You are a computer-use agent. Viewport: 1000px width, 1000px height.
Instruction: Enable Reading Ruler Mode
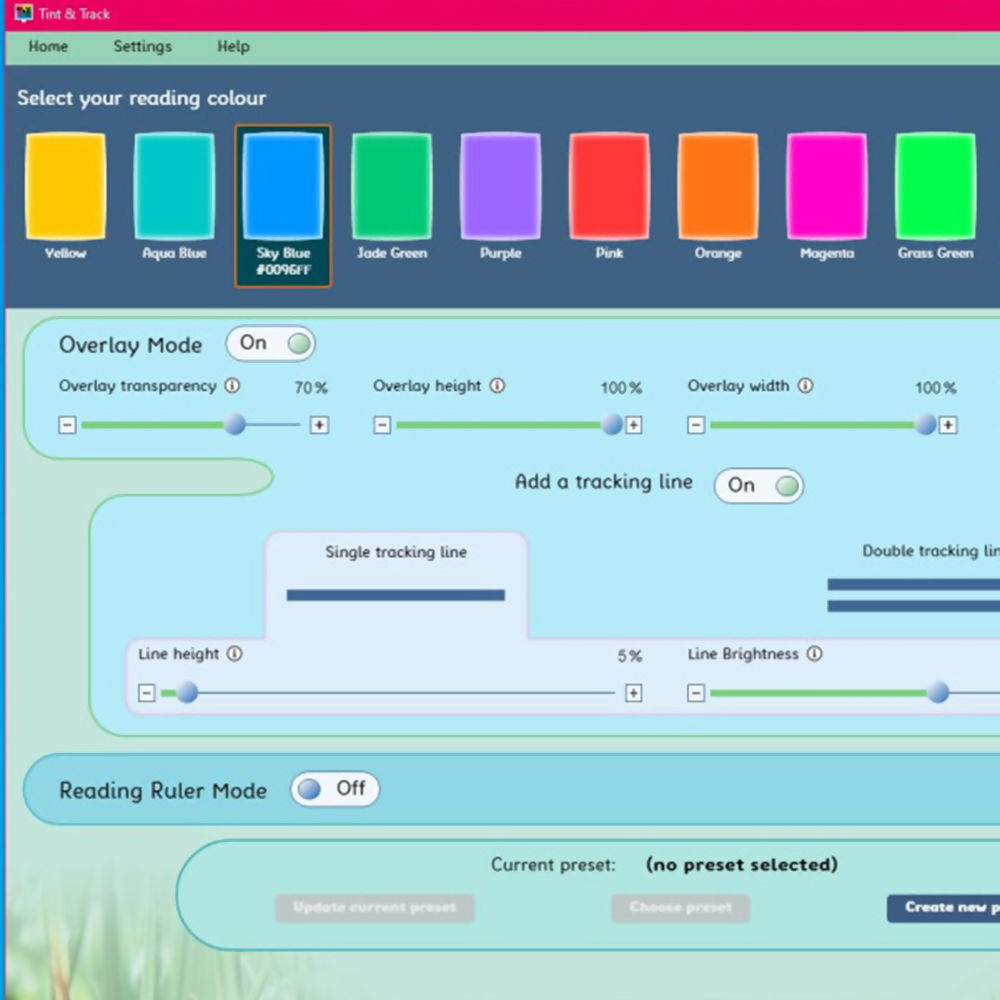tap(335, 789)
